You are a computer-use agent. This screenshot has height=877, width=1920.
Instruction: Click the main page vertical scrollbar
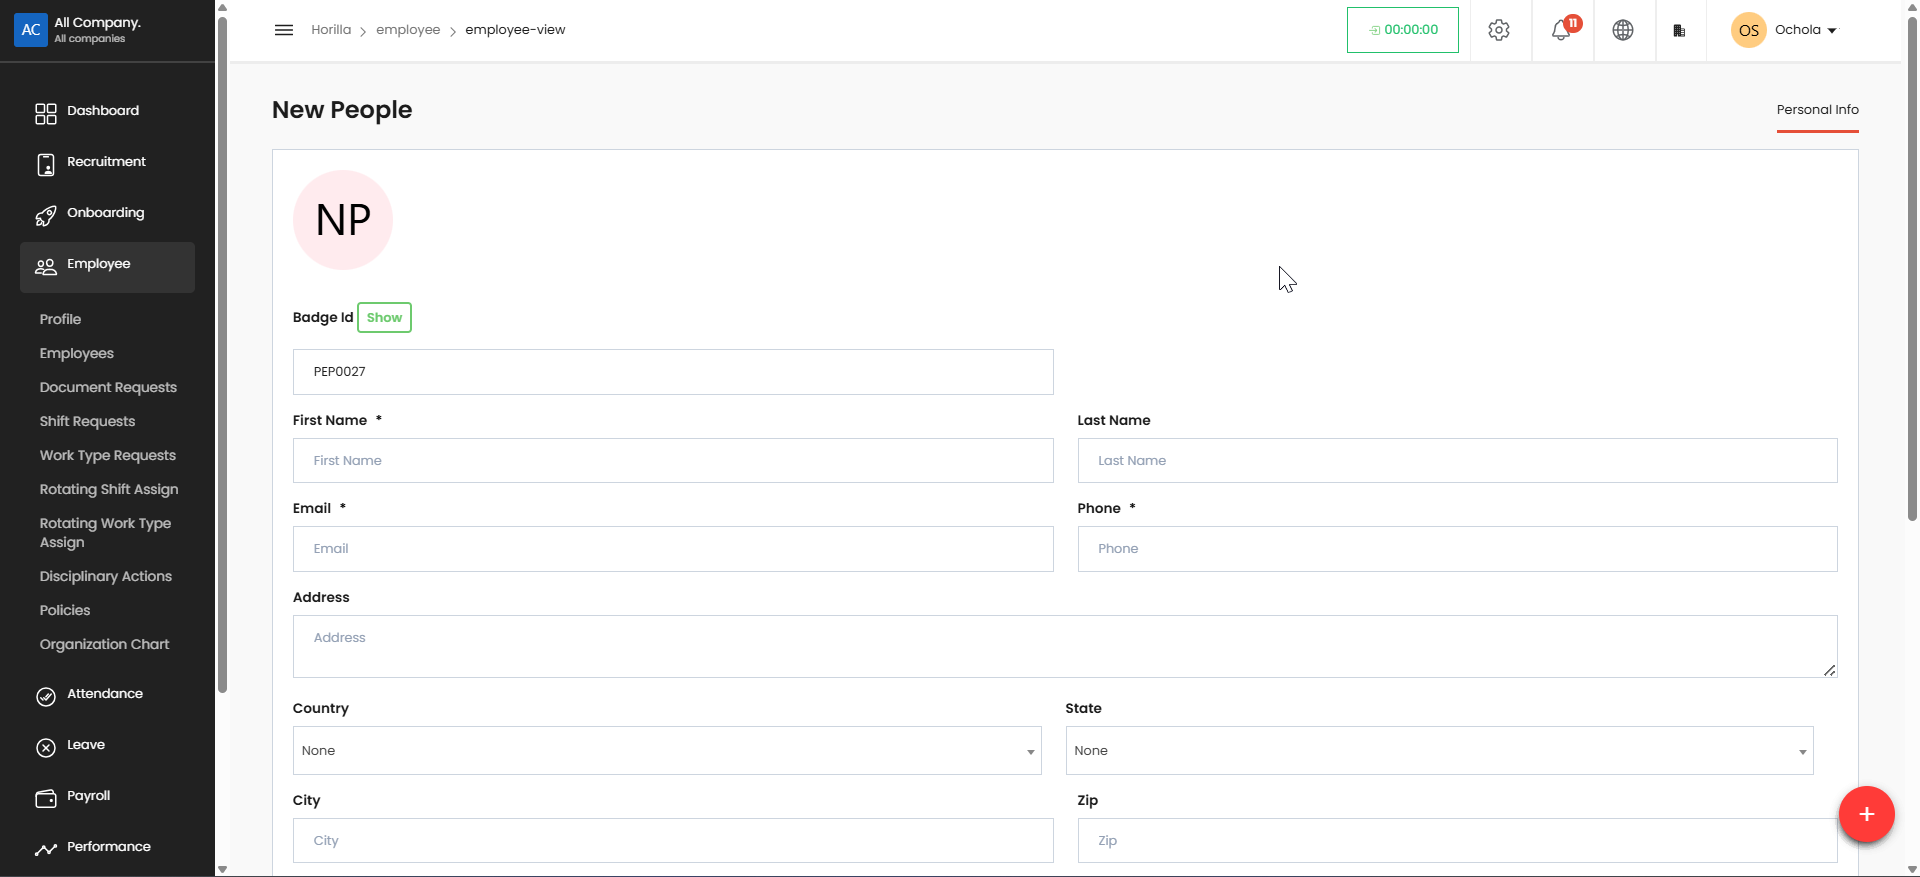(1912, 268)
